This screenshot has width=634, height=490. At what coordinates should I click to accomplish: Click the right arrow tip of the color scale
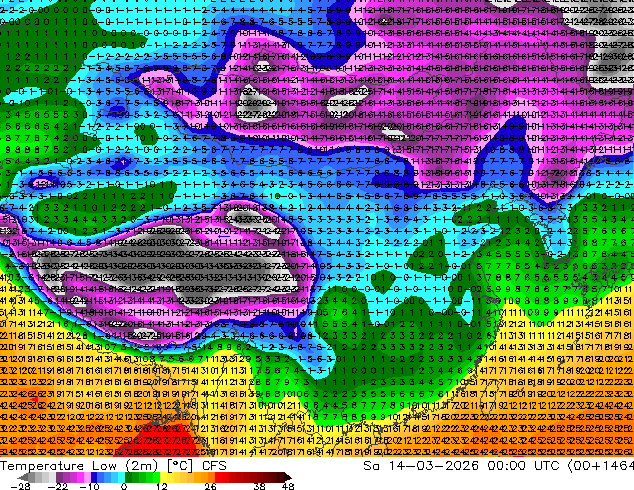(x=288, y=477)
